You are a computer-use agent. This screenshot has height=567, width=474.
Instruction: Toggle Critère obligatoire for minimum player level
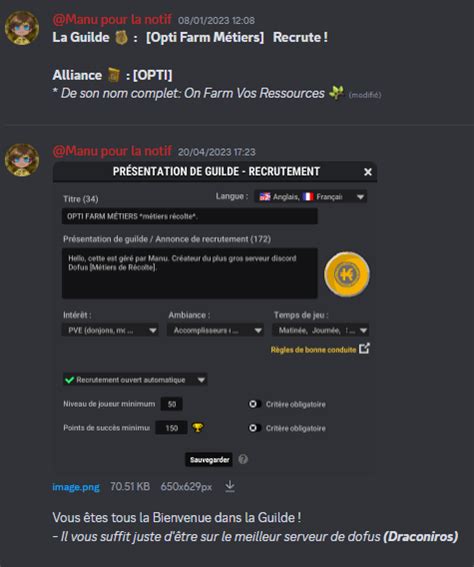[x=254, y=404]
